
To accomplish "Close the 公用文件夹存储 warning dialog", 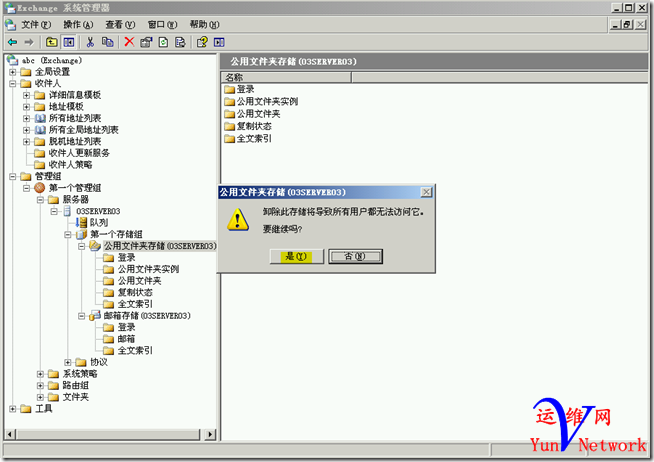I will coord(426,192).
